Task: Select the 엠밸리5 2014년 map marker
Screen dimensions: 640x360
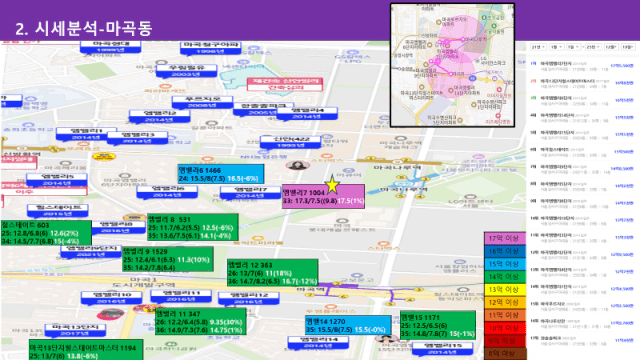Action: click(57, 180)
